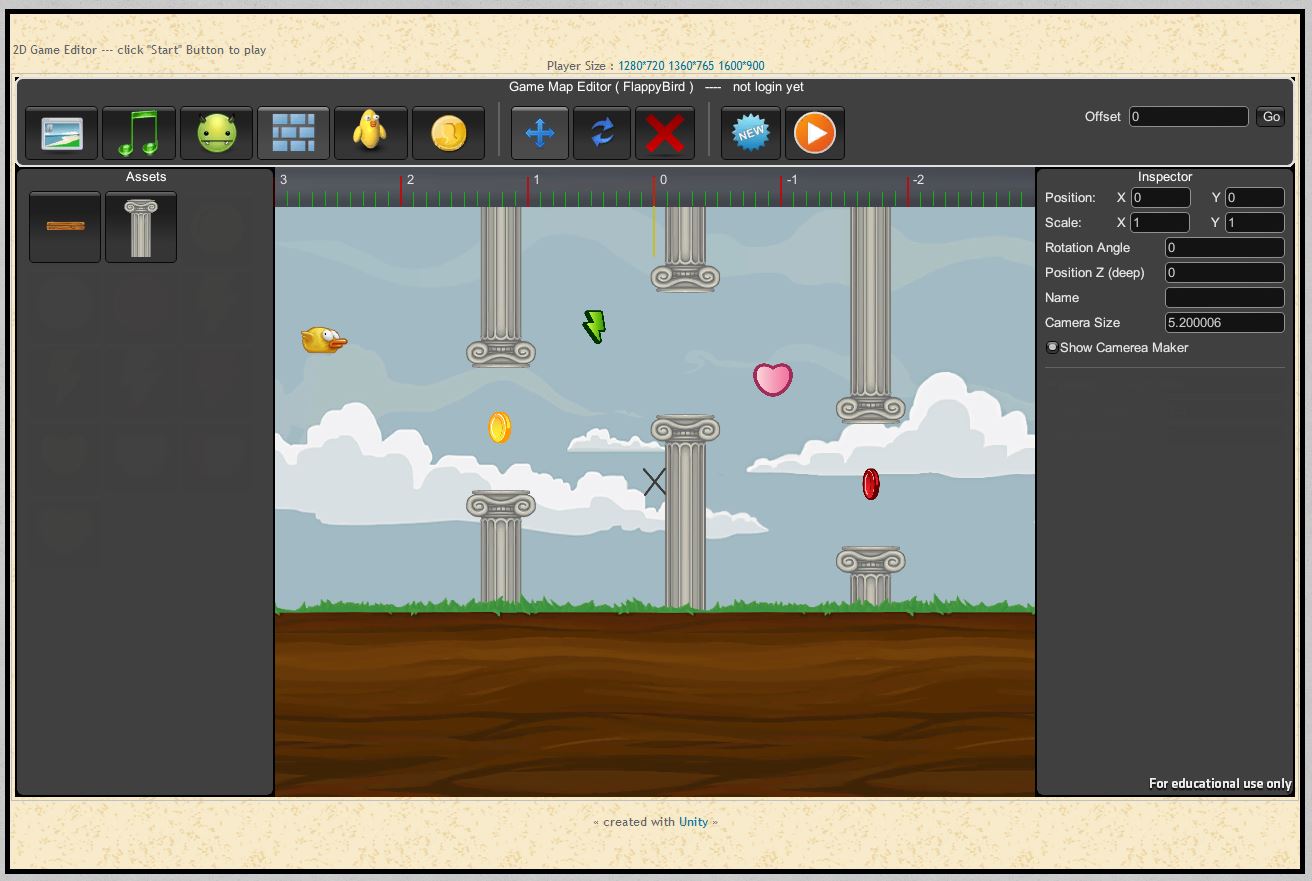Image resolution: width=1312 pixels, height=881 pixels.
Task: Click the blue rotate arrows tool
Action: pos(602,133)
